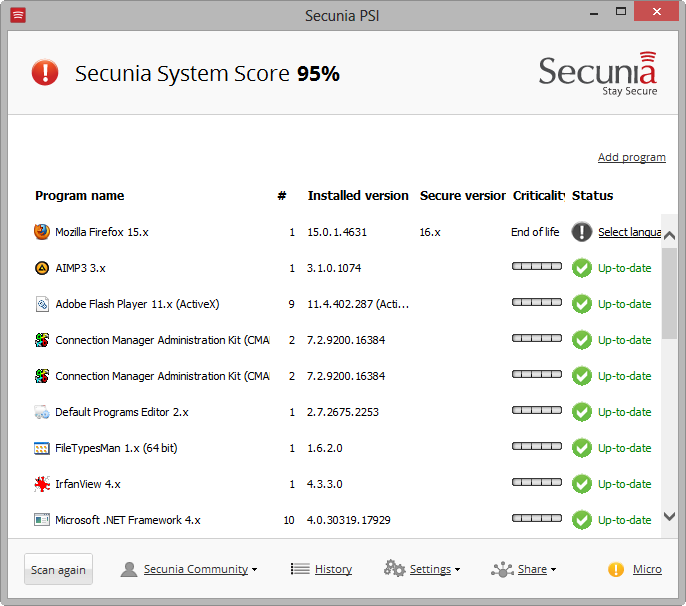Open the History link
The height and width of the screenshot is (606, 686).
point(333,569)
